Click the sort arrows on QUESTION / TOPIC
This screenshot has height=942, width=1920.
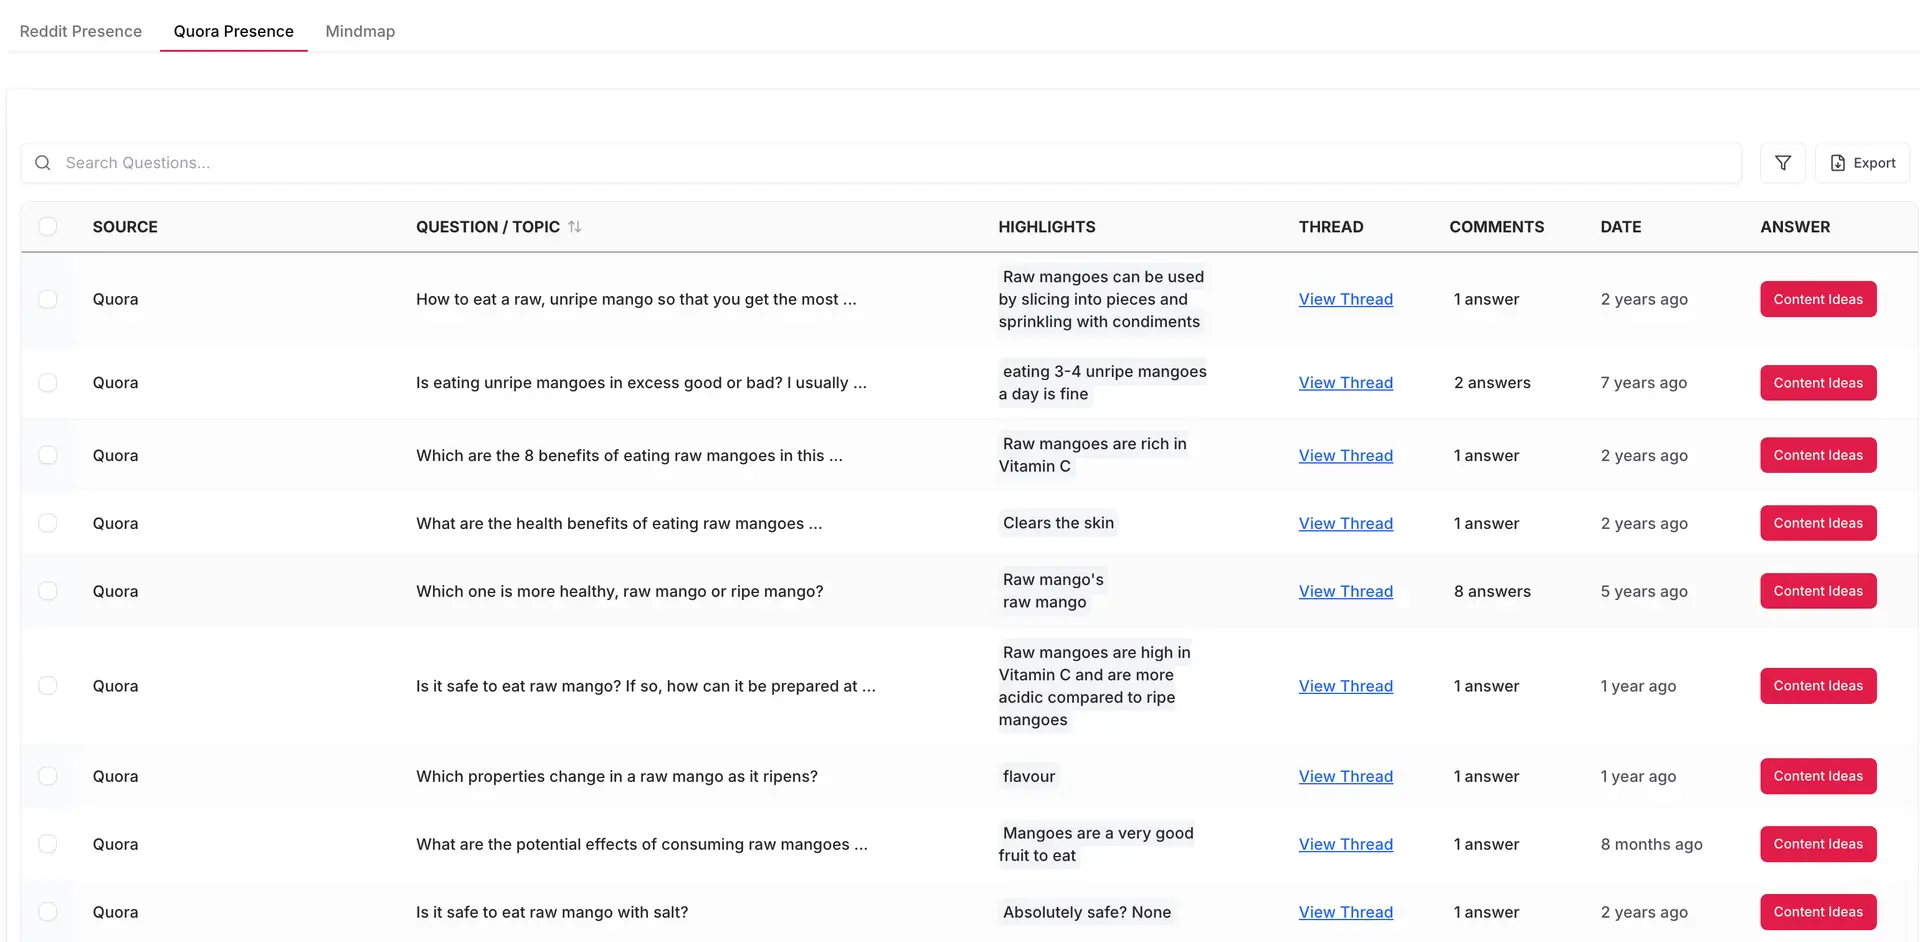point(575,226)
